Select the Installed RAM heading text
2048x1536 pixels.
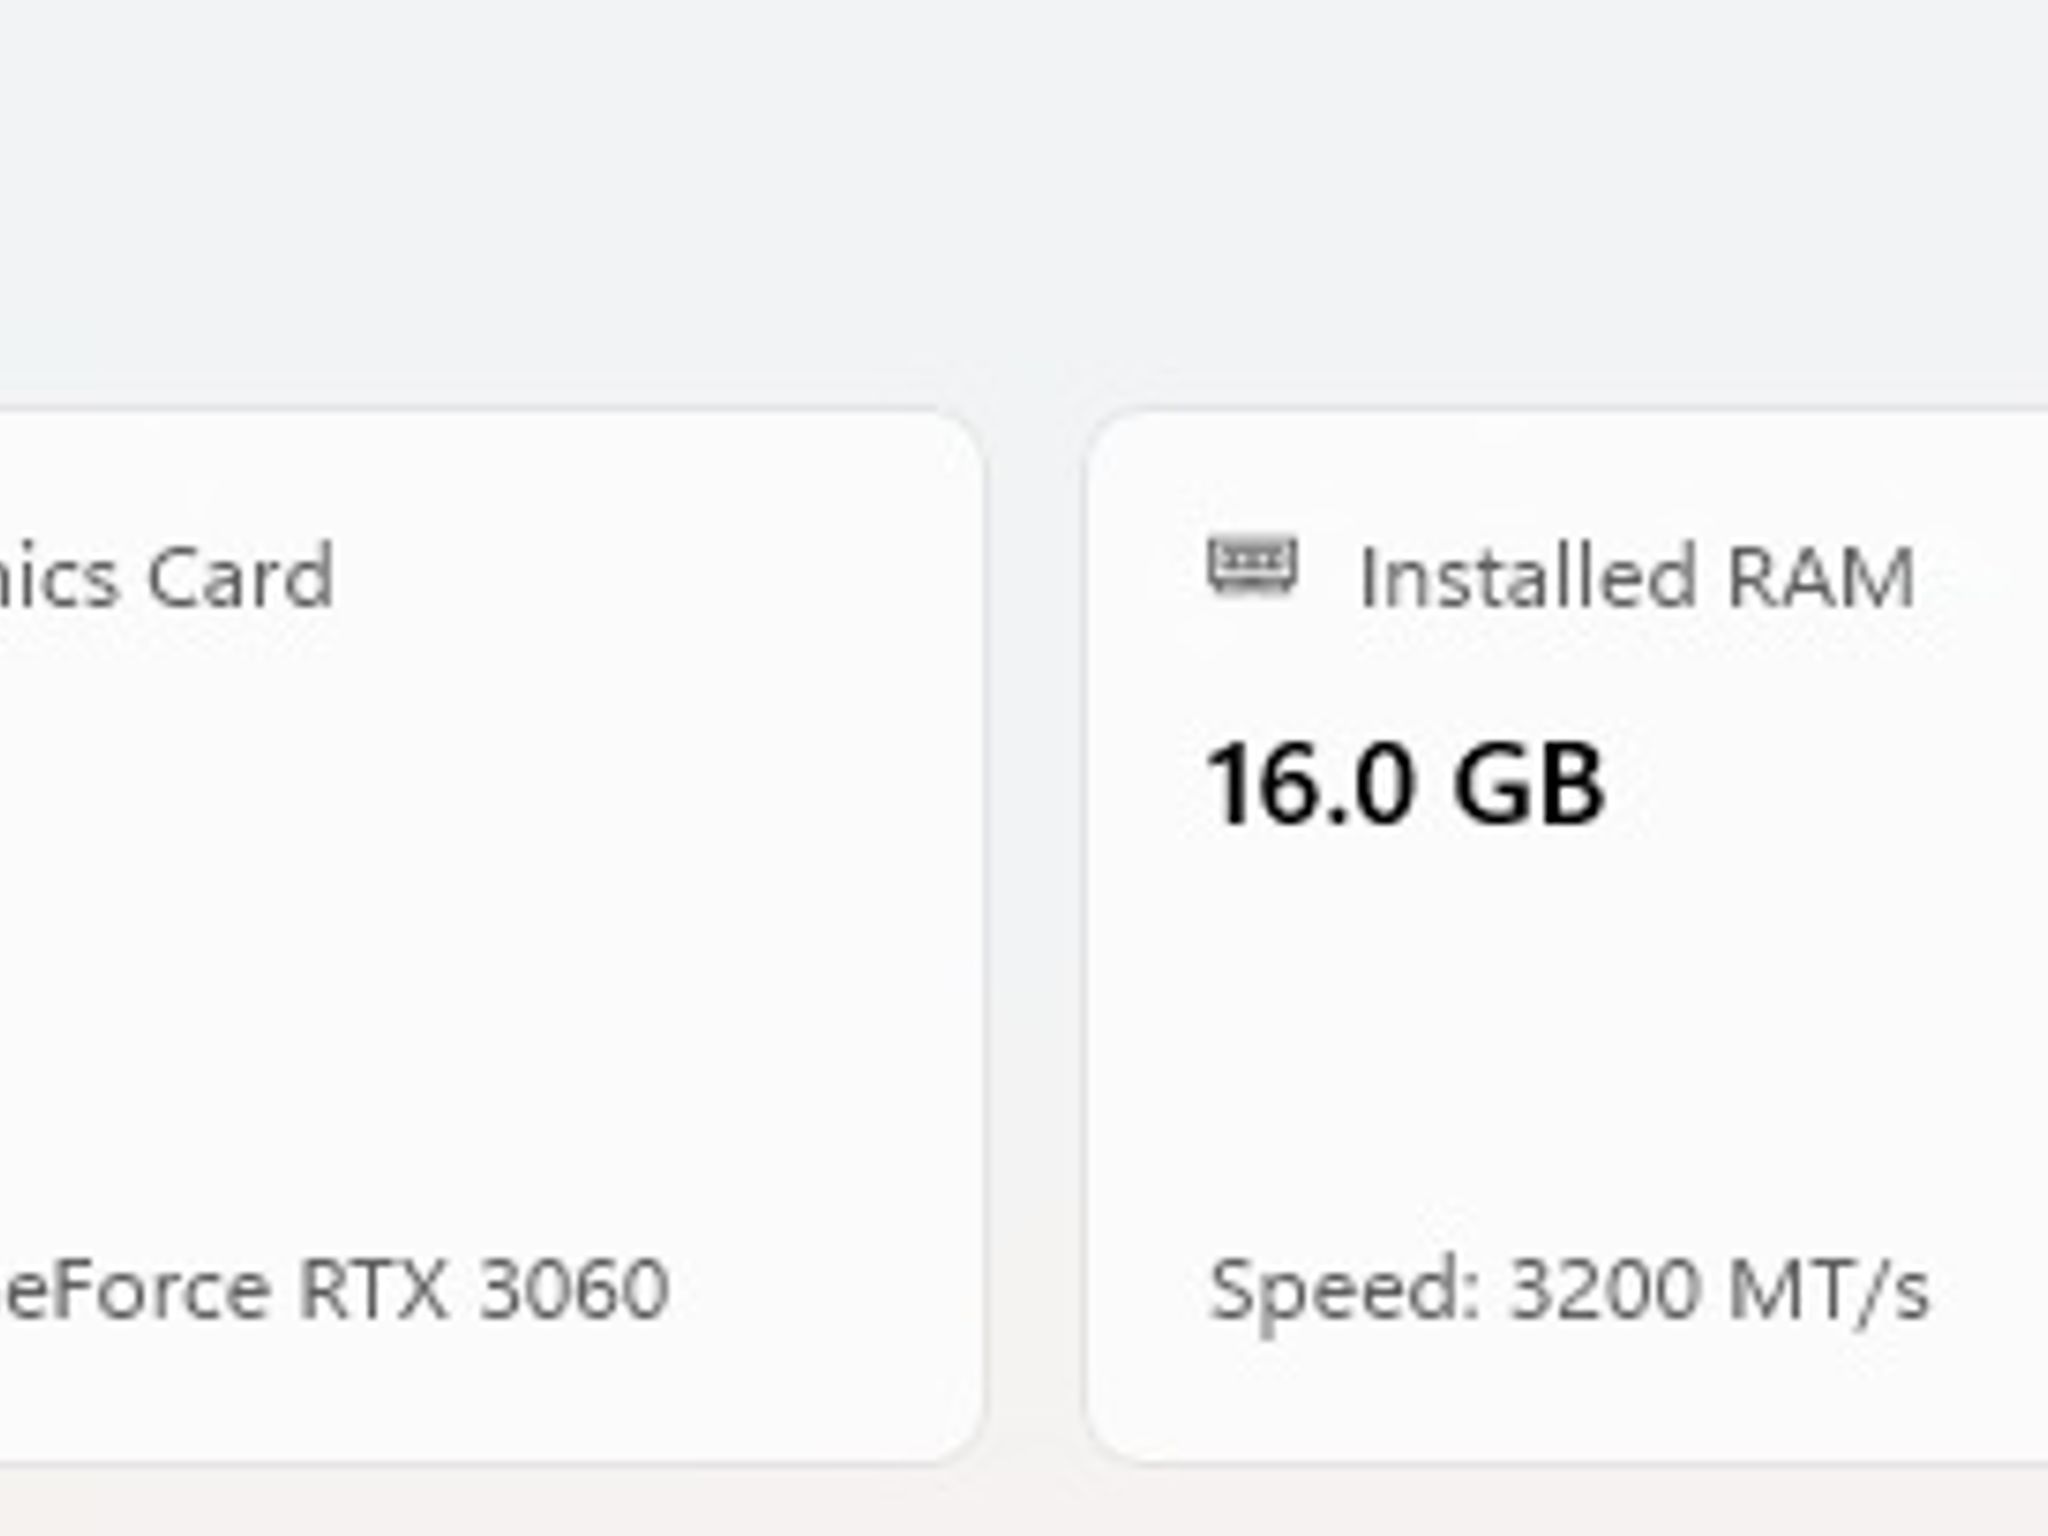point(1637,577)
